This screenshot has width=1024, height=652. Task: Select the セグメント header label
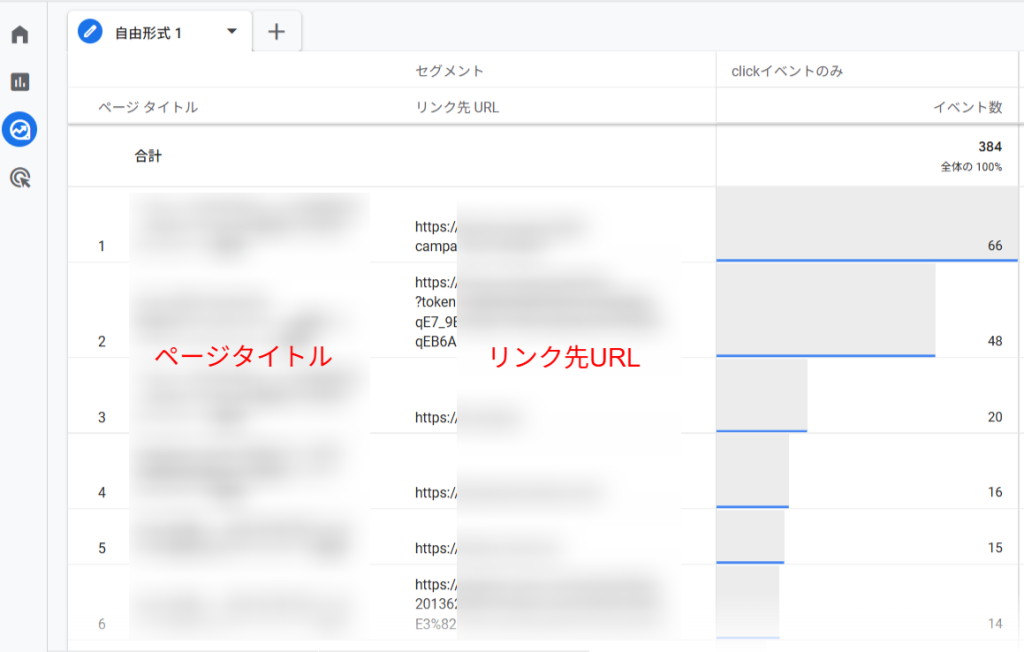coord(450,71)
